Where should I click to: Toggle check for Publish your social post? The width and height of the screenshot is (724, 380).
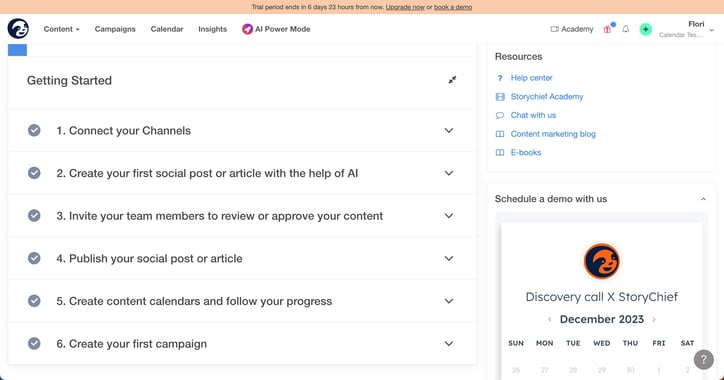coord(34,258)
